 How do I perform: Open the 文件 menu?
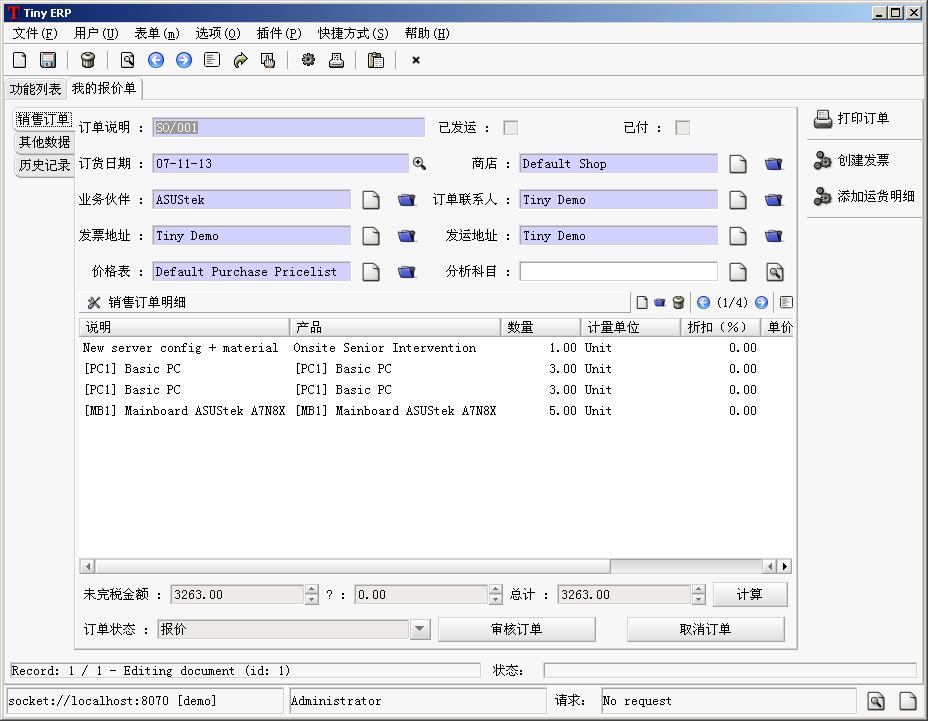pyautogui.click(x=35, y=33)
